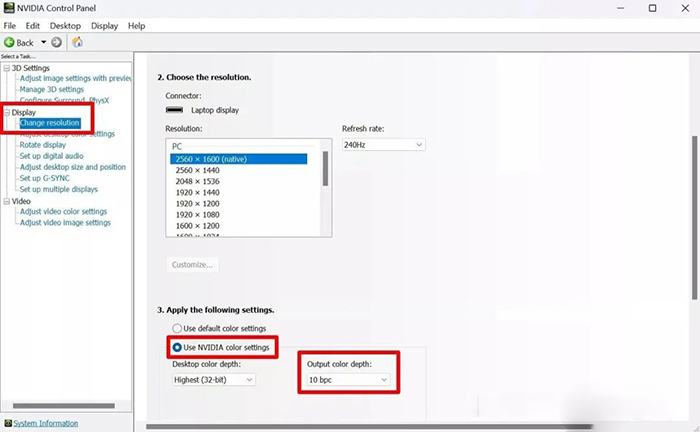Collapse the 3D Settings tree node
This screenshot has width=700, height=432.
(x=7, y=68)
